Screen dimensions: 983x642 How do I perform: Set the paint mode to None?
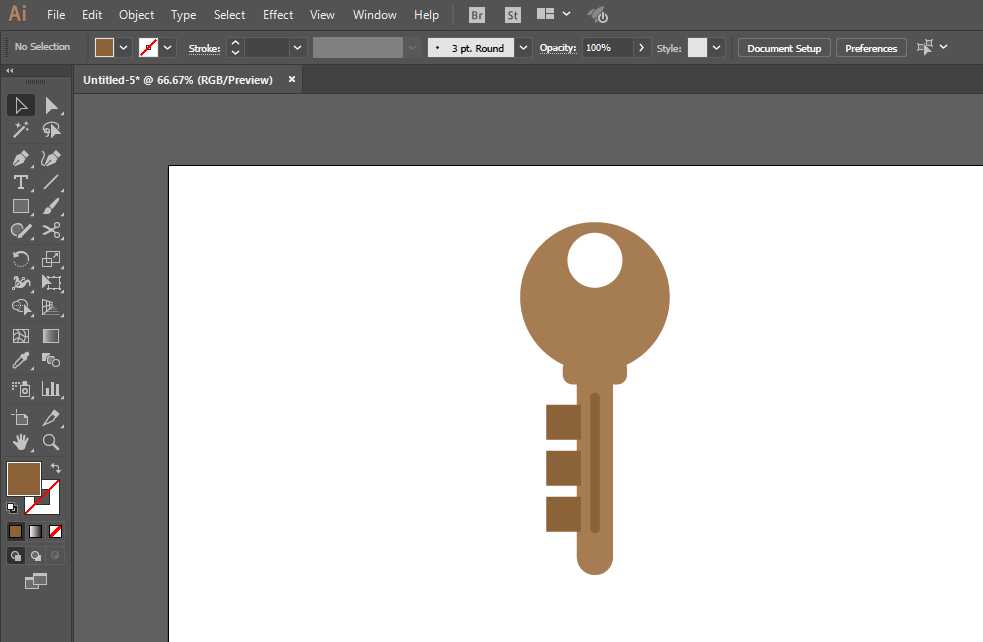point(56,531)
